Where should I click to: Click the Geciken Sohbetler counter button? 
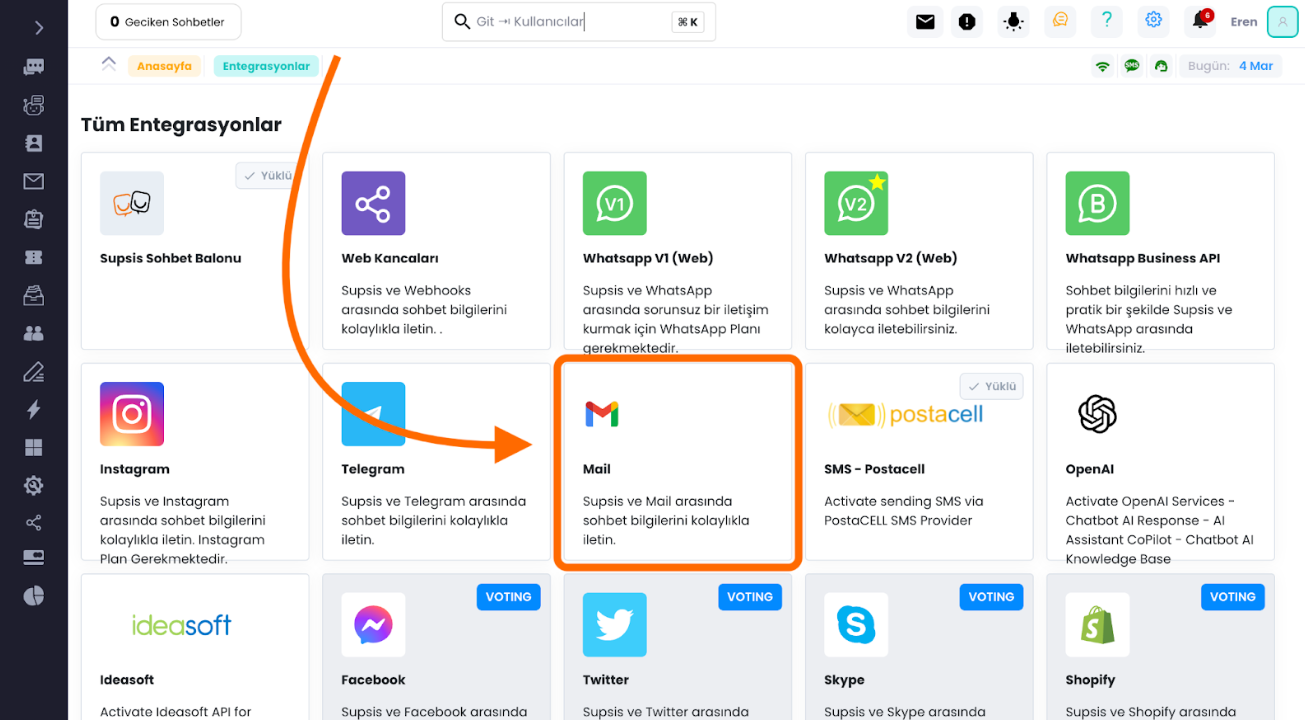pyautogui.click(x=168, y=22)
